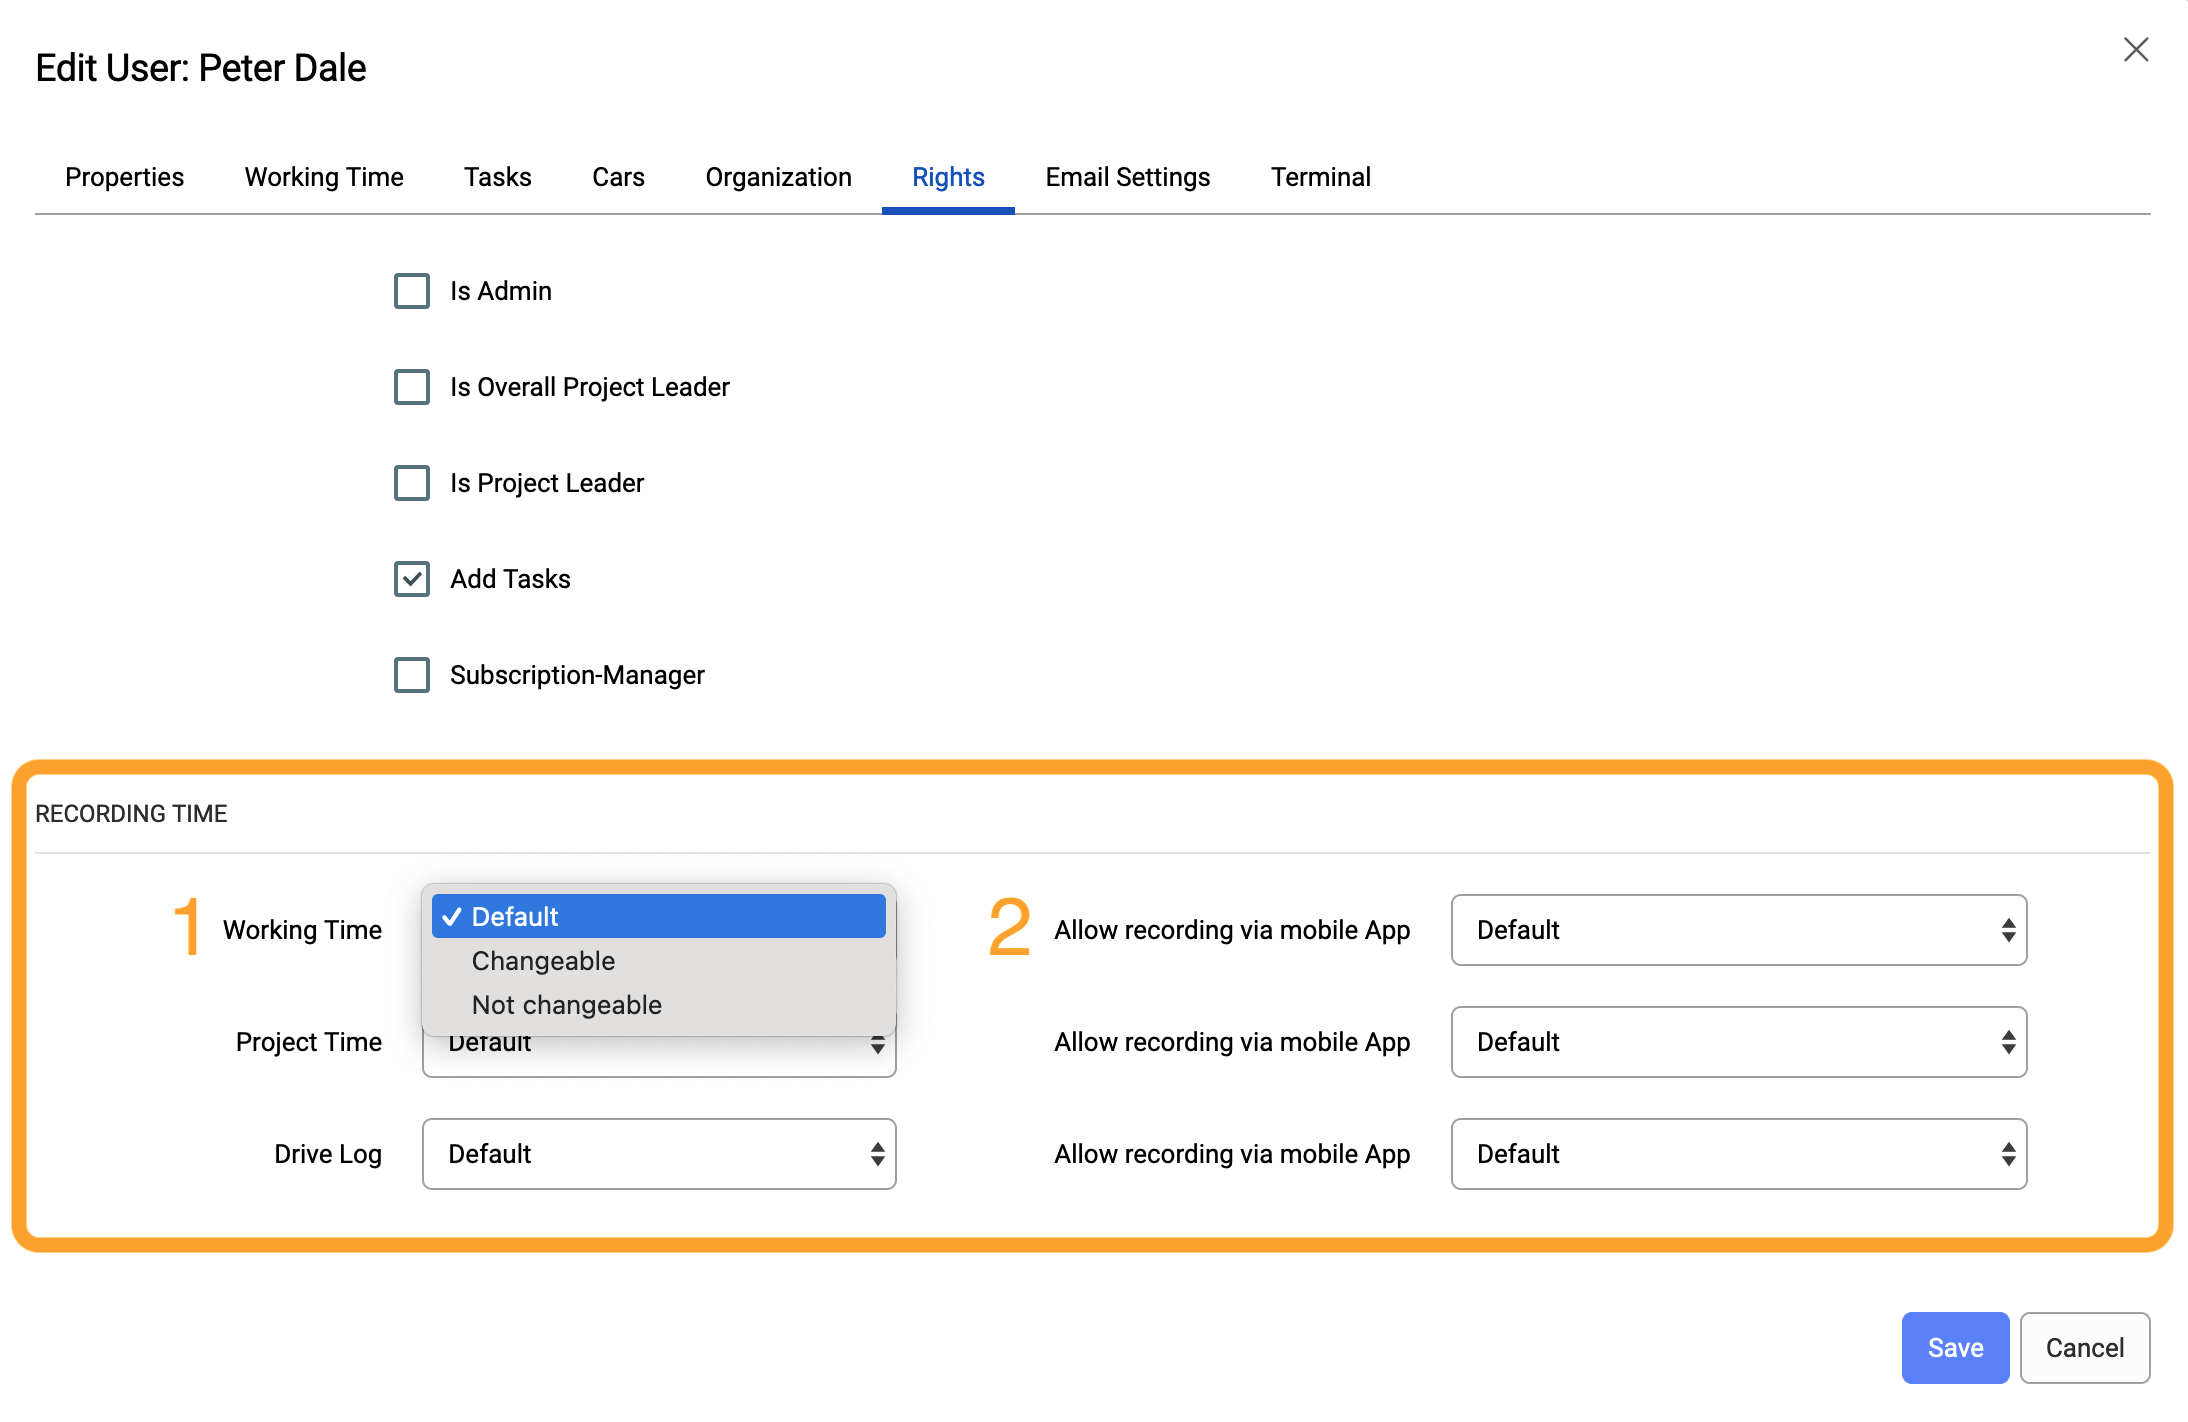Viewport: 2188px width, 1422px height.
Task: Click the Rights tab
Action: pyautogui.click(x=948, y=177)
